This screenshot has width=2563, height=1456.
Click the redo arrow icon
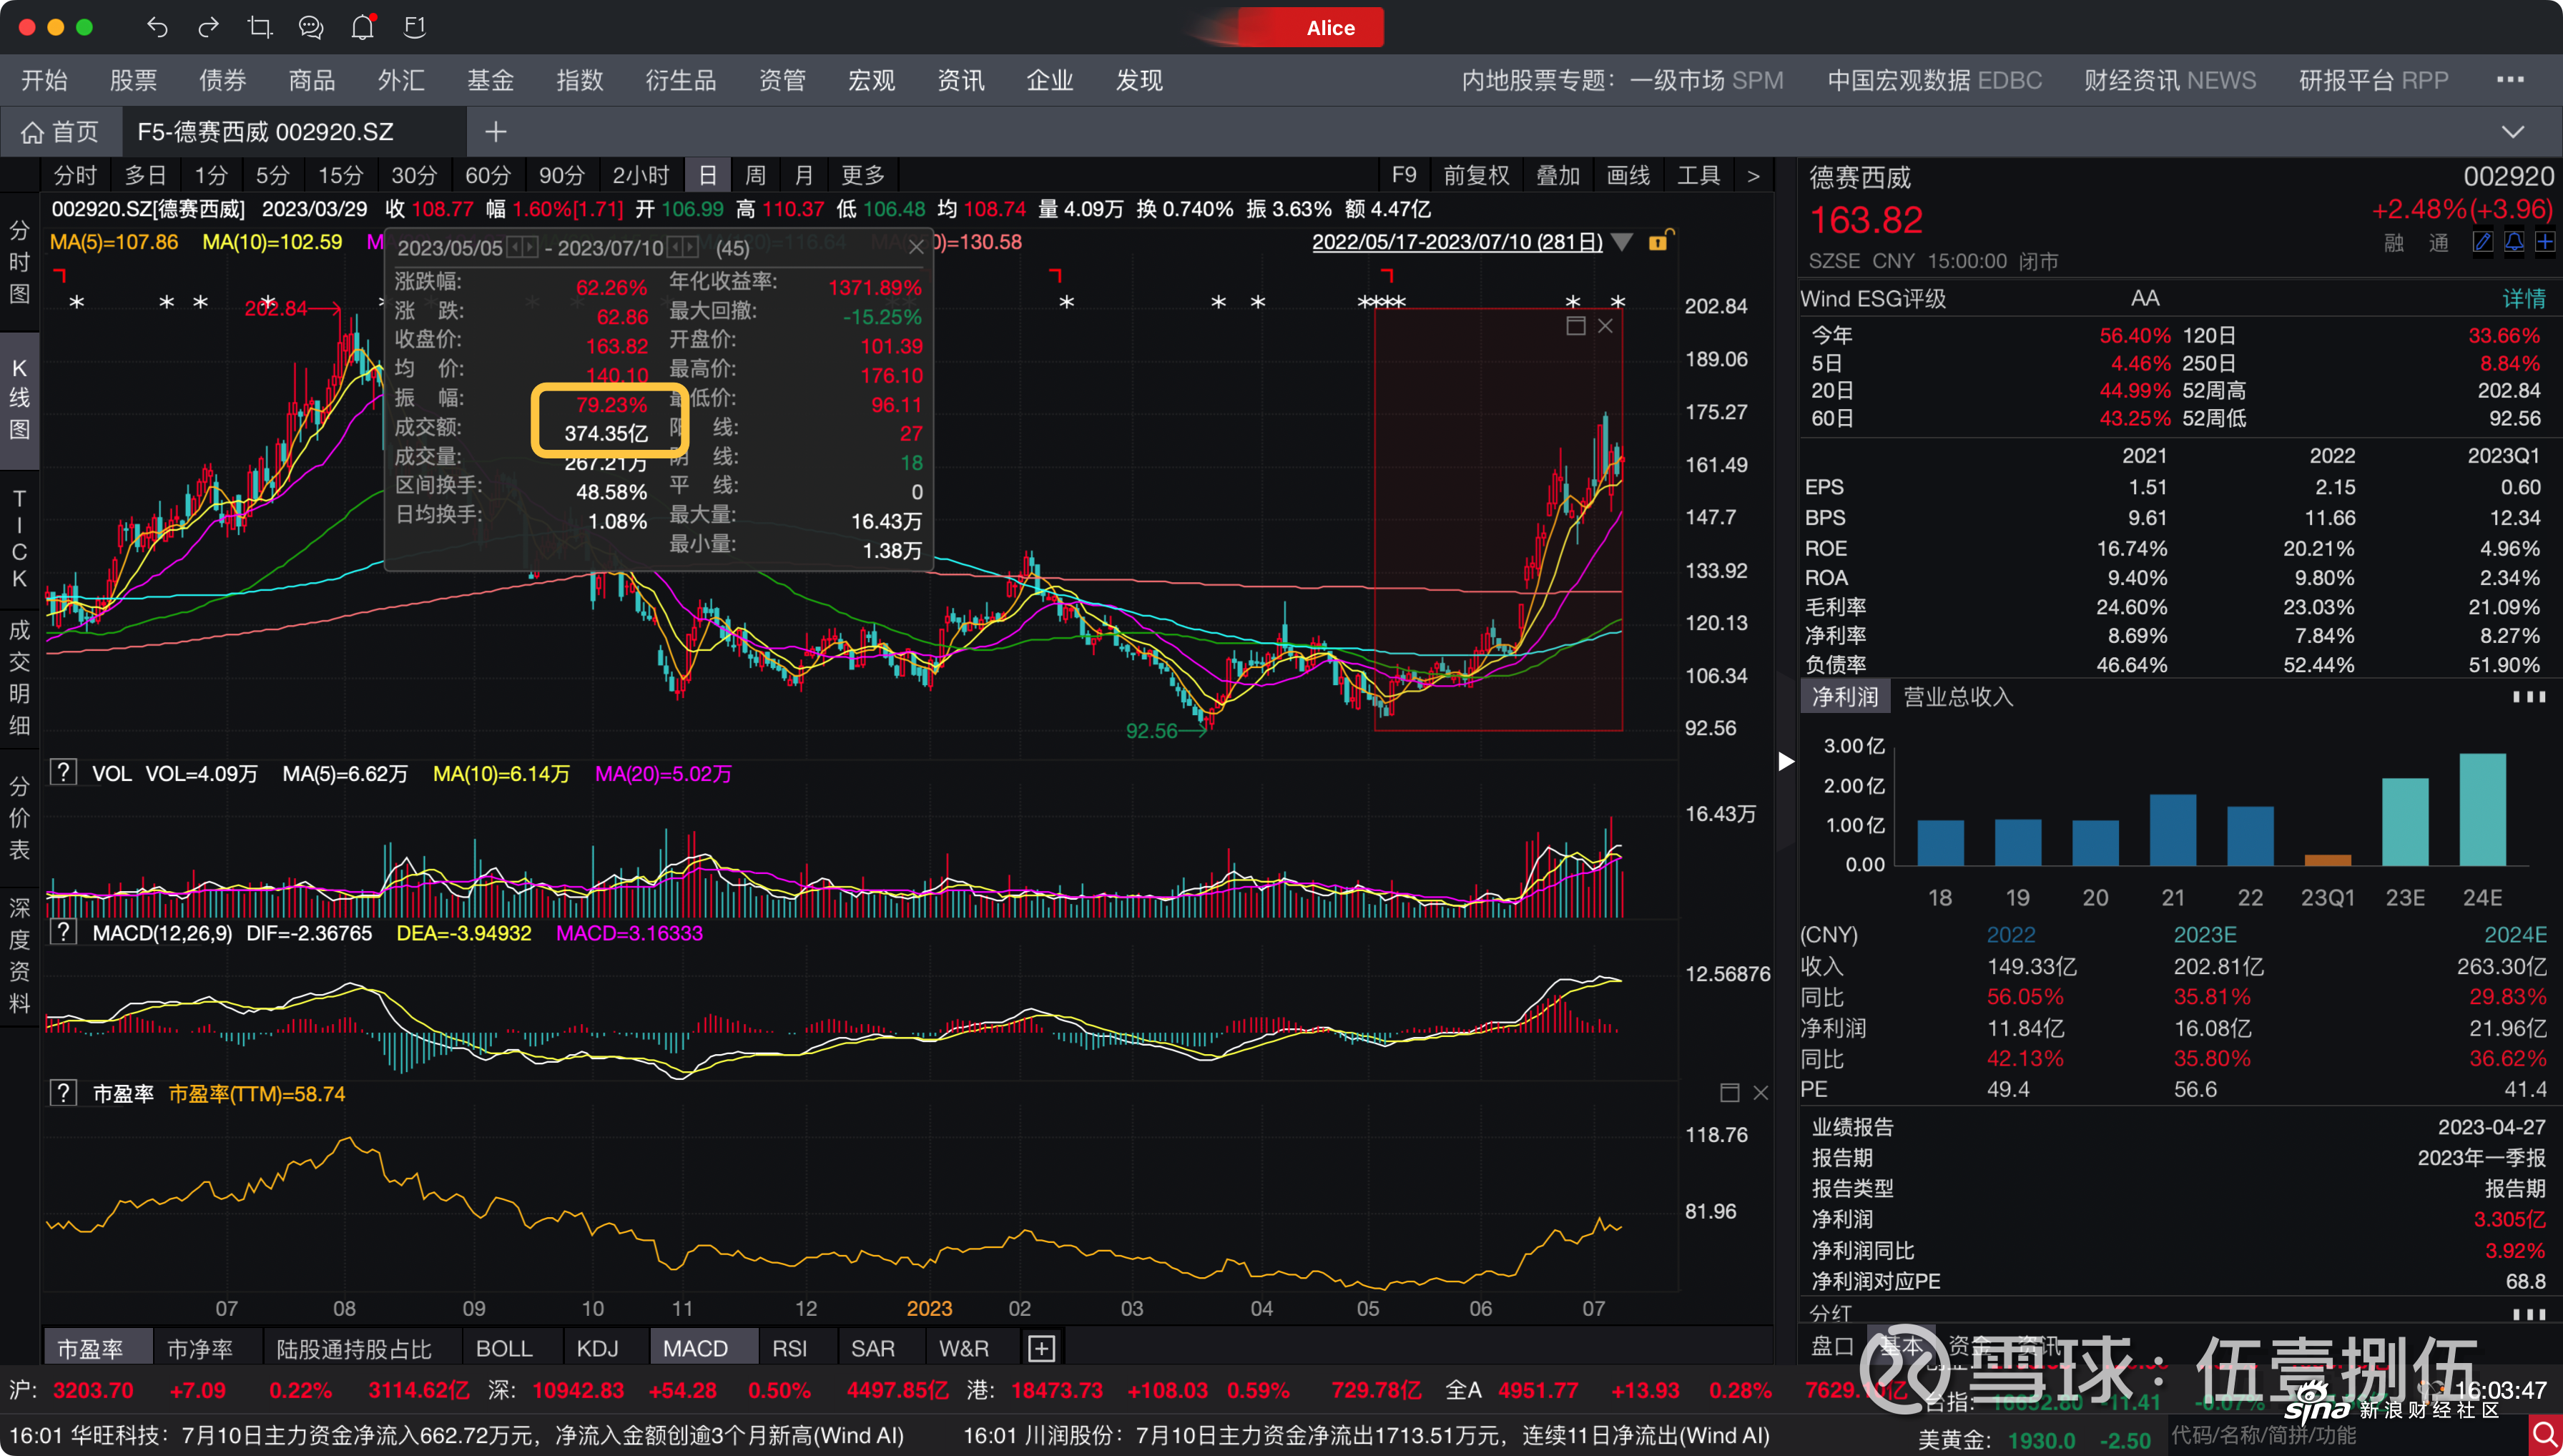point(208,27)
